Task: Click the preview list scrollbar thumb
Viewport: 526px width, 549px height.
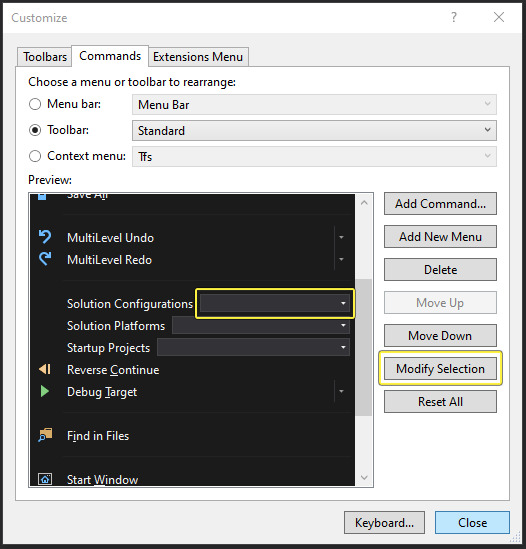Action: tap(364, 347)
